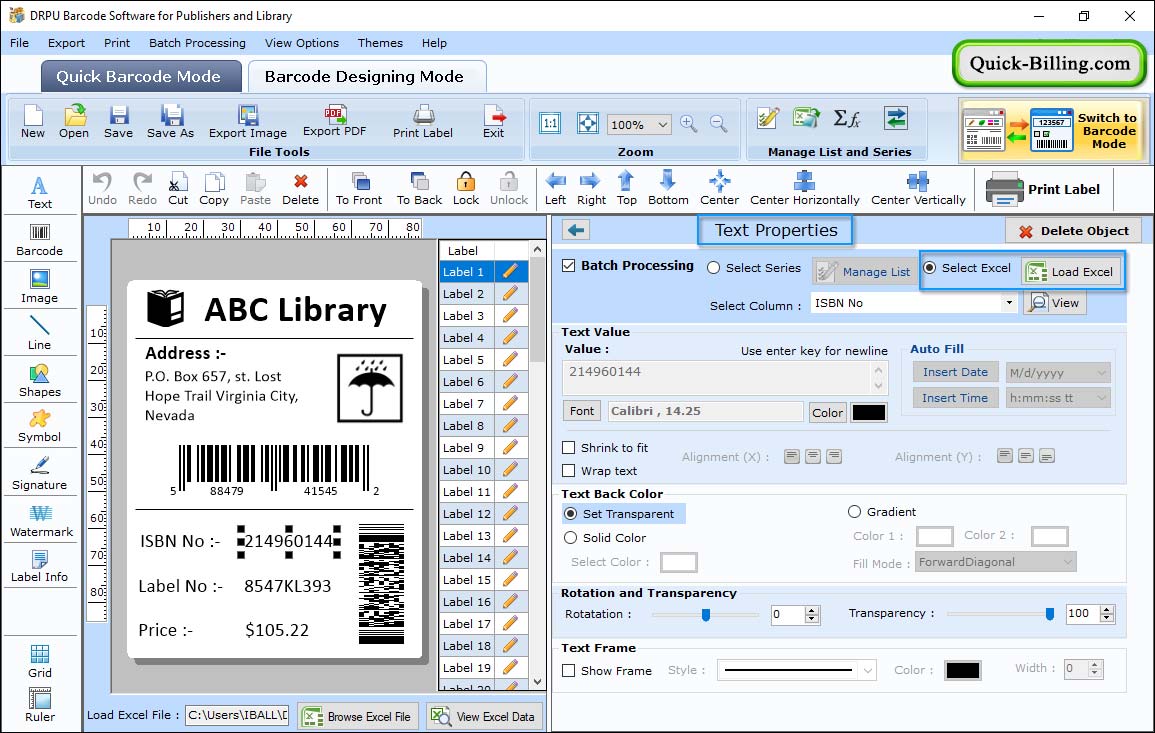Toggle the Batch Processing checkbox
Image resolution: width=1155 pixels, height=733 pixels.
click(x=569, y=266)
